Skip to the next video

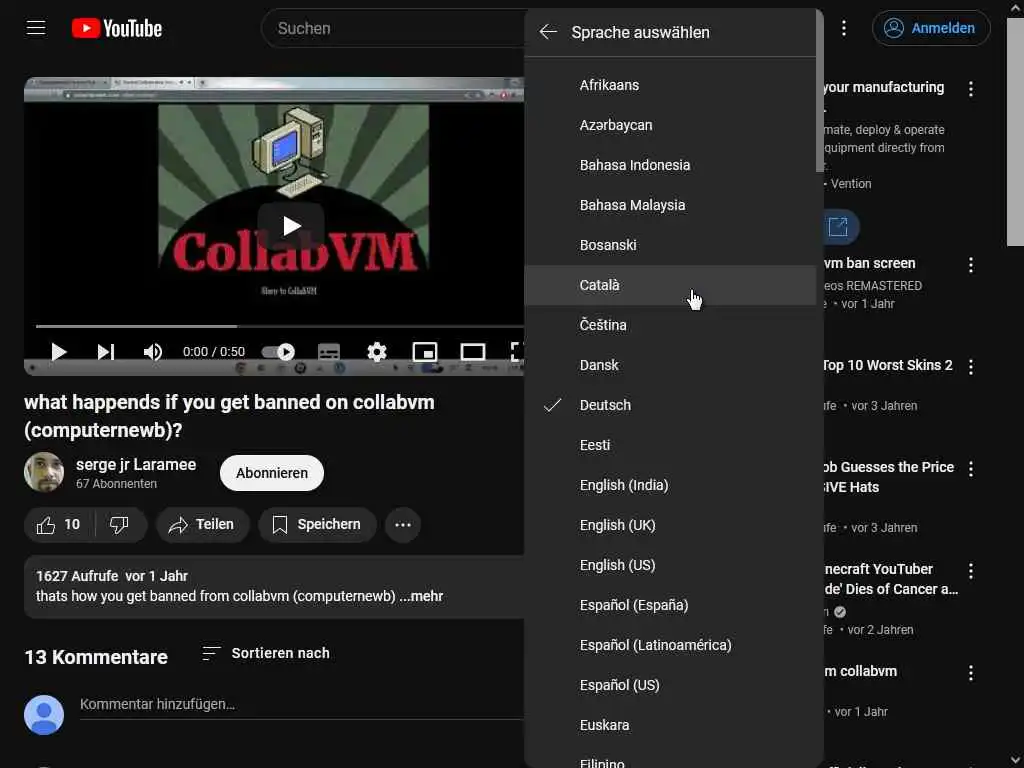[106, 352]
